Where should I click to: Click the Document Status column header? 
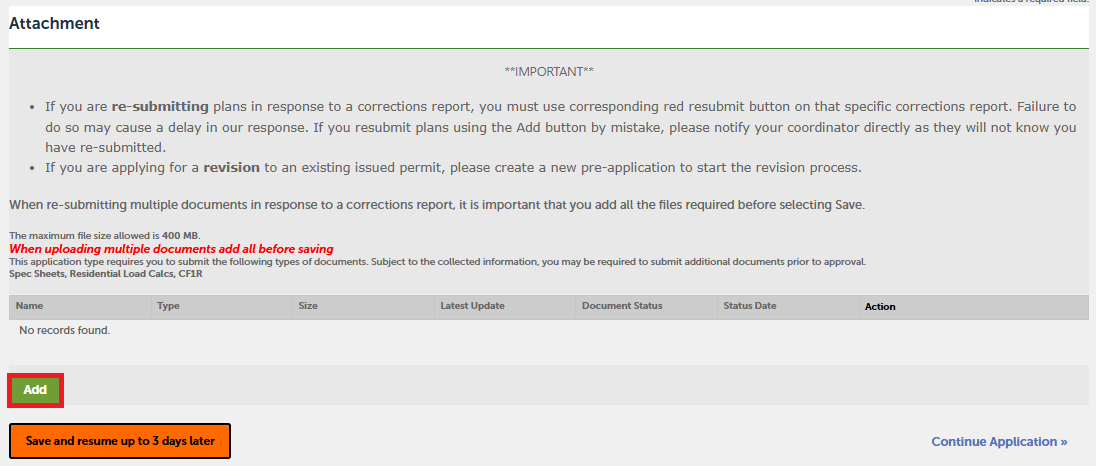622,306
